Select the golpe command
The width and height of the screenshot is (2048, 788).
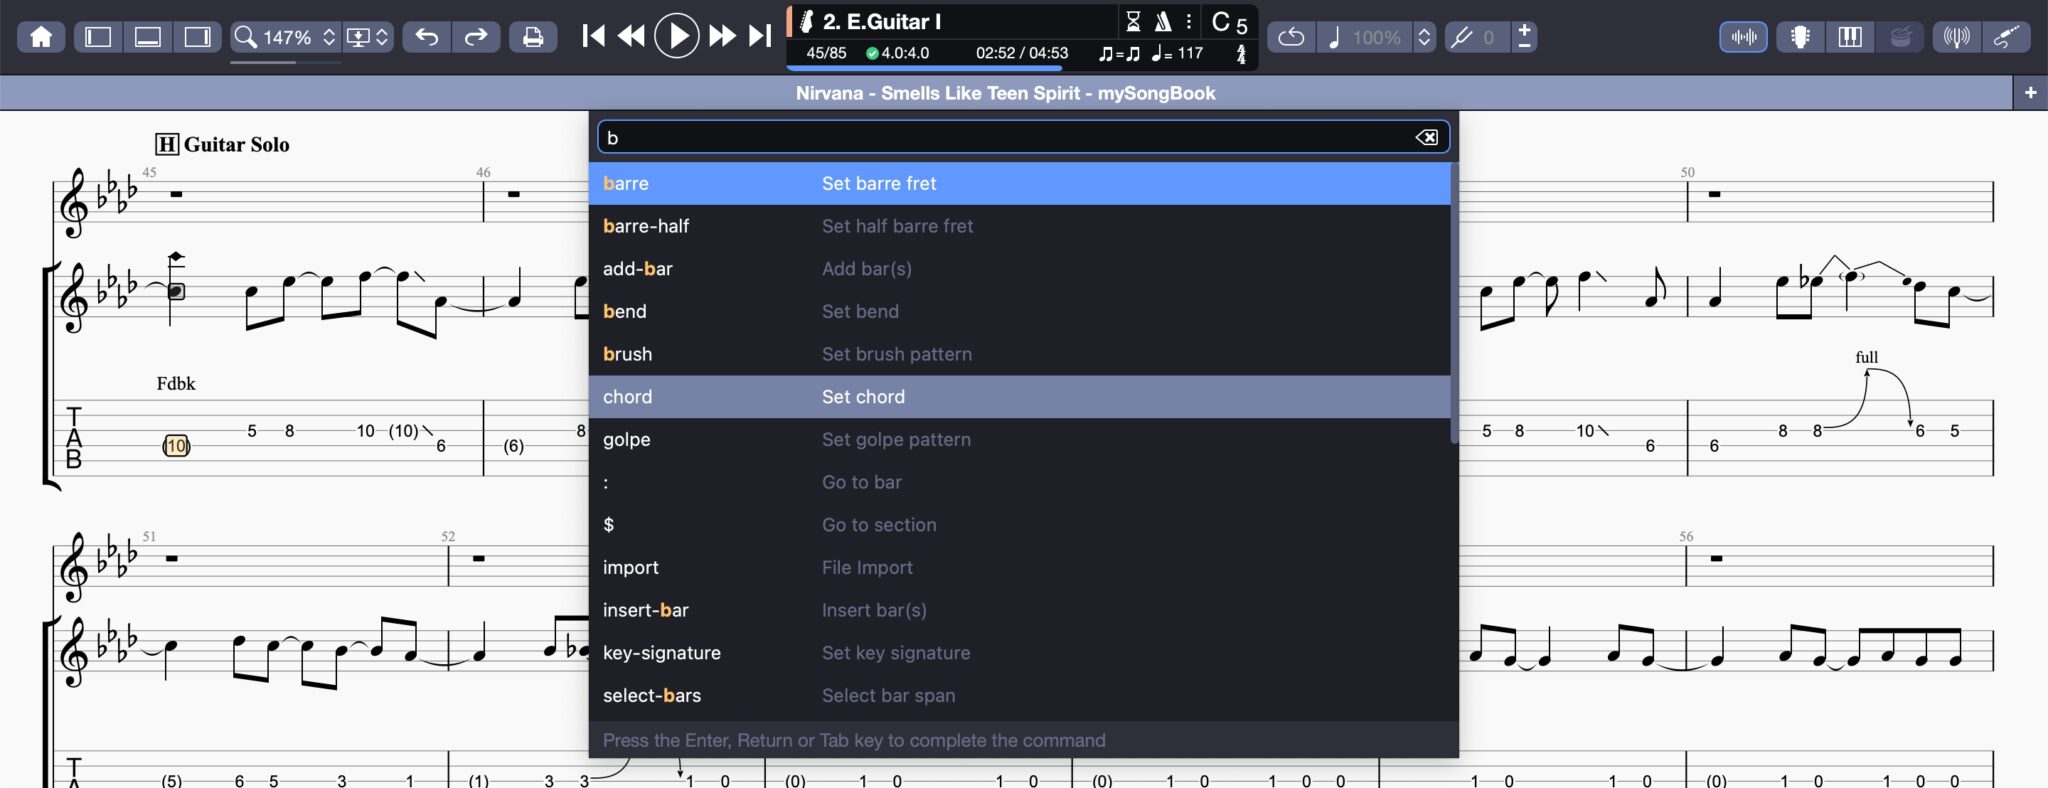(x=1019, y=439)
